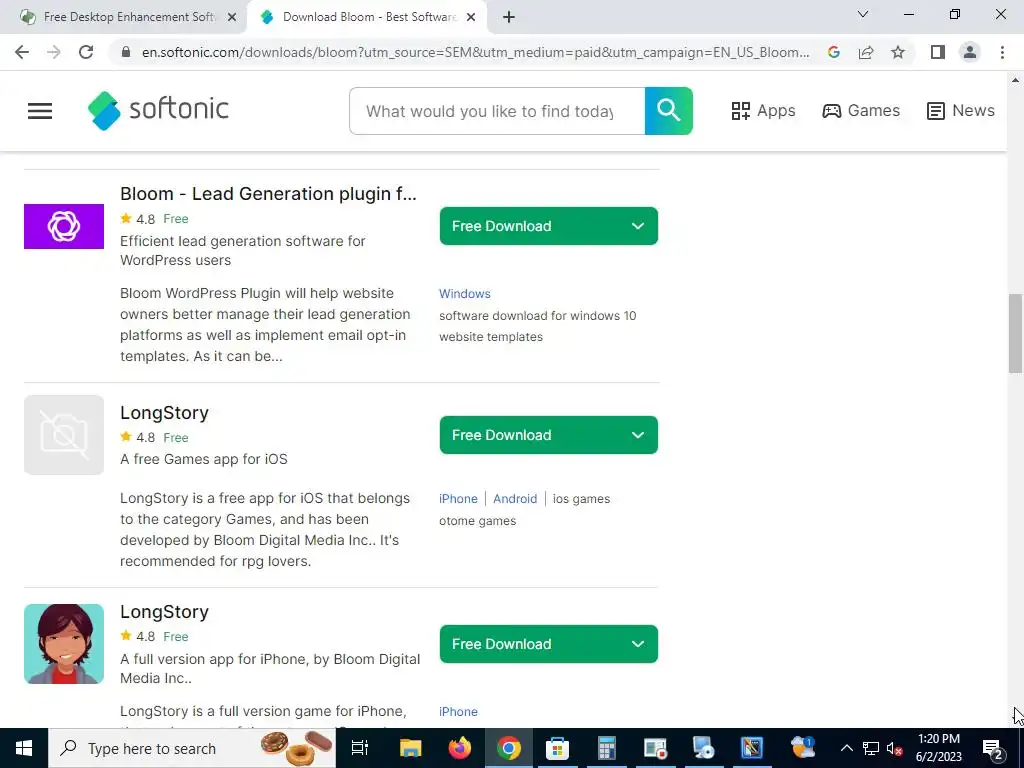Click the 'ios games' tag
1024x768 pixels.
coord(581,499)
